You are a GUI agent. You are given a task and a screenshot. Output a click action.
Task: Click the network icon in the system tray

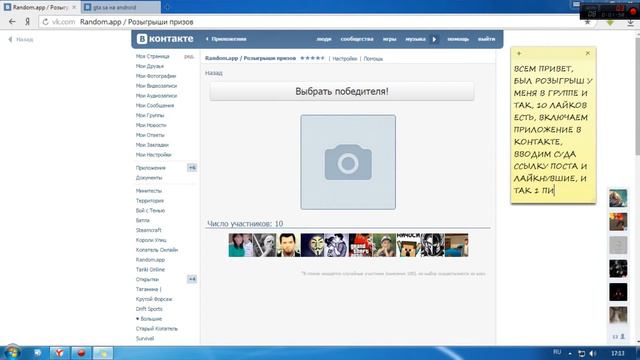coord(582,353)
